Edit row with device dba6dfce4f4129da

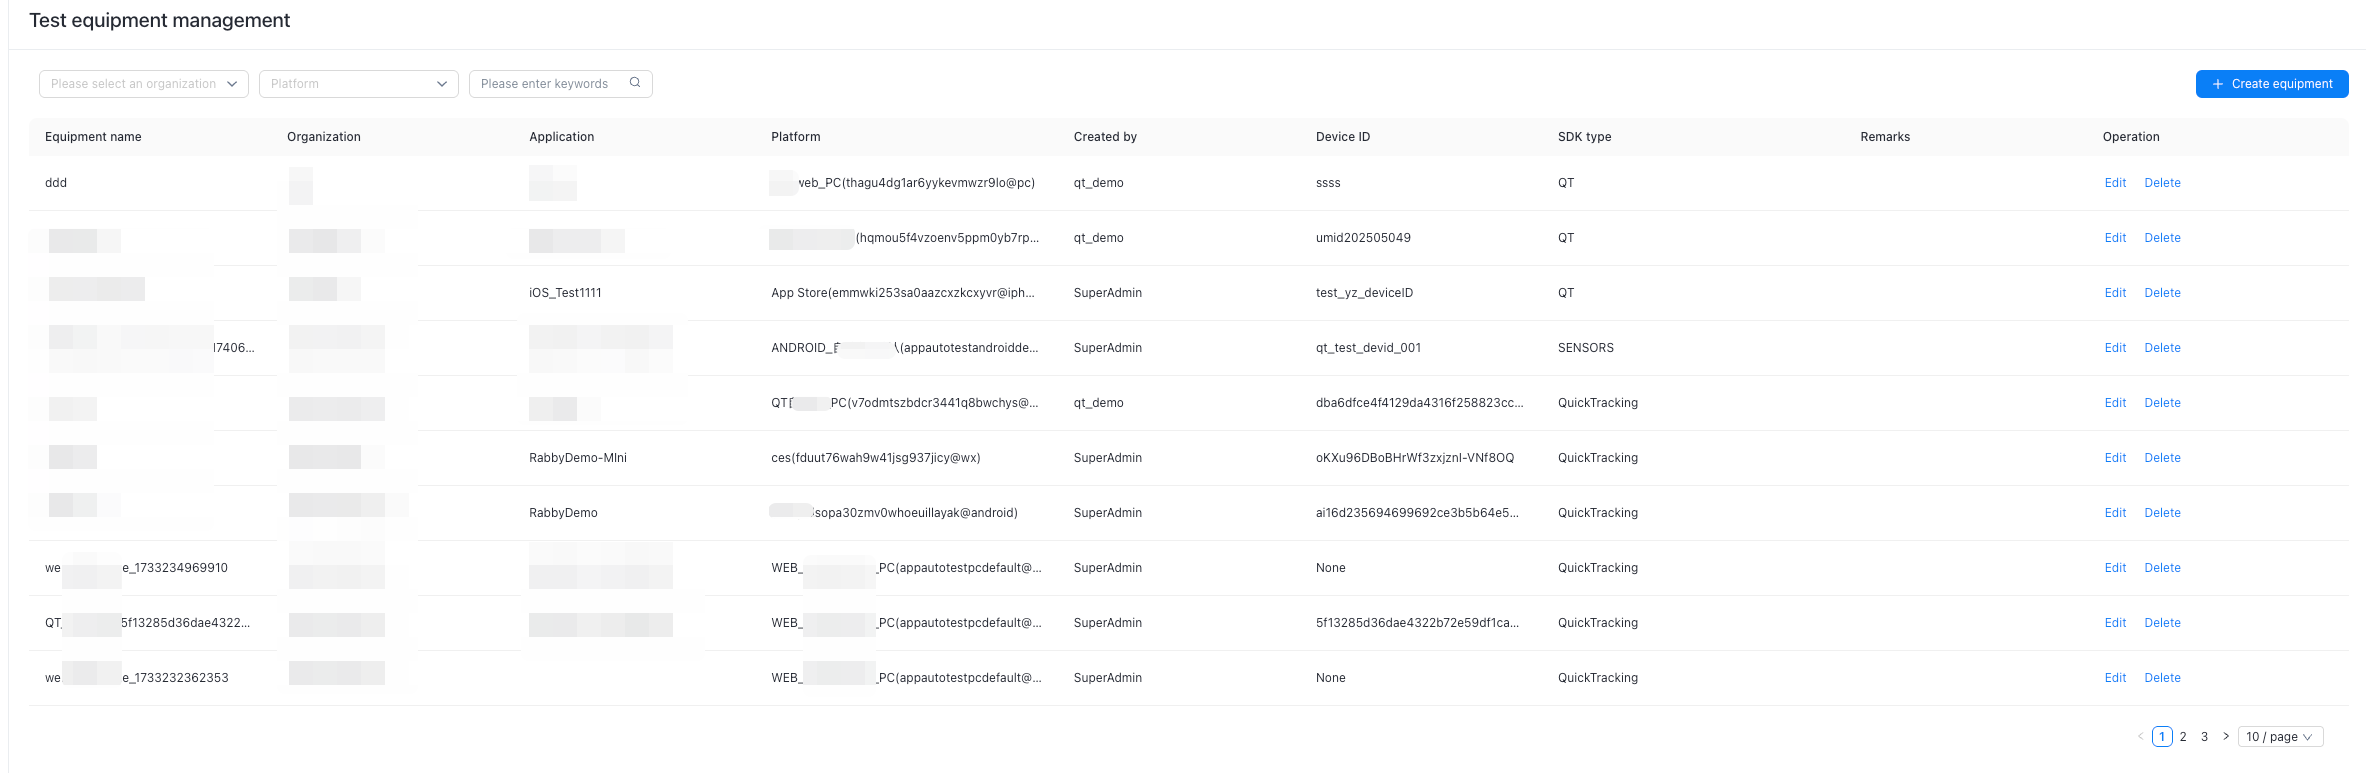[x=2115, y=403]
